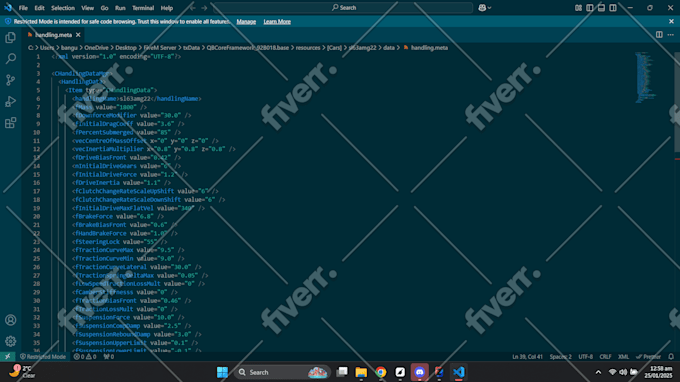
Task: Click the line with fSteeringLock value 55
Action: (120, 242)
